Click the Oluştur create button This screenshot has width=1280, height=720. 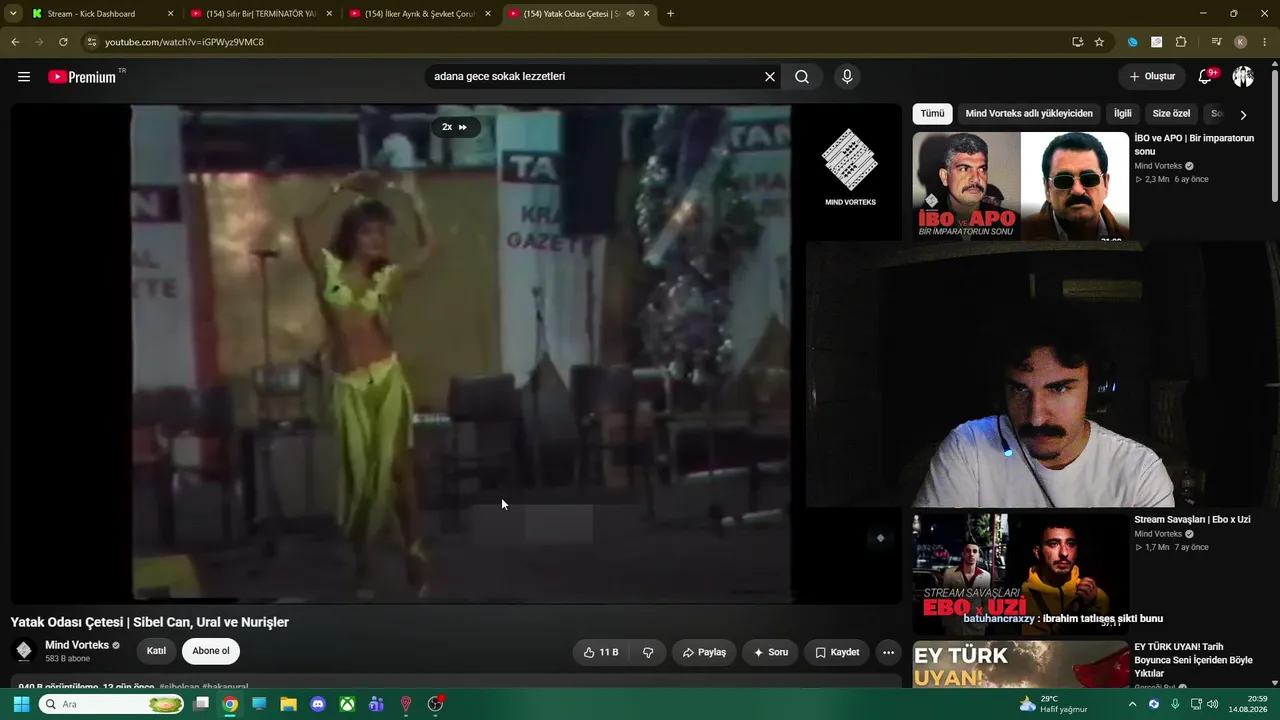(x=1152, y=77)
